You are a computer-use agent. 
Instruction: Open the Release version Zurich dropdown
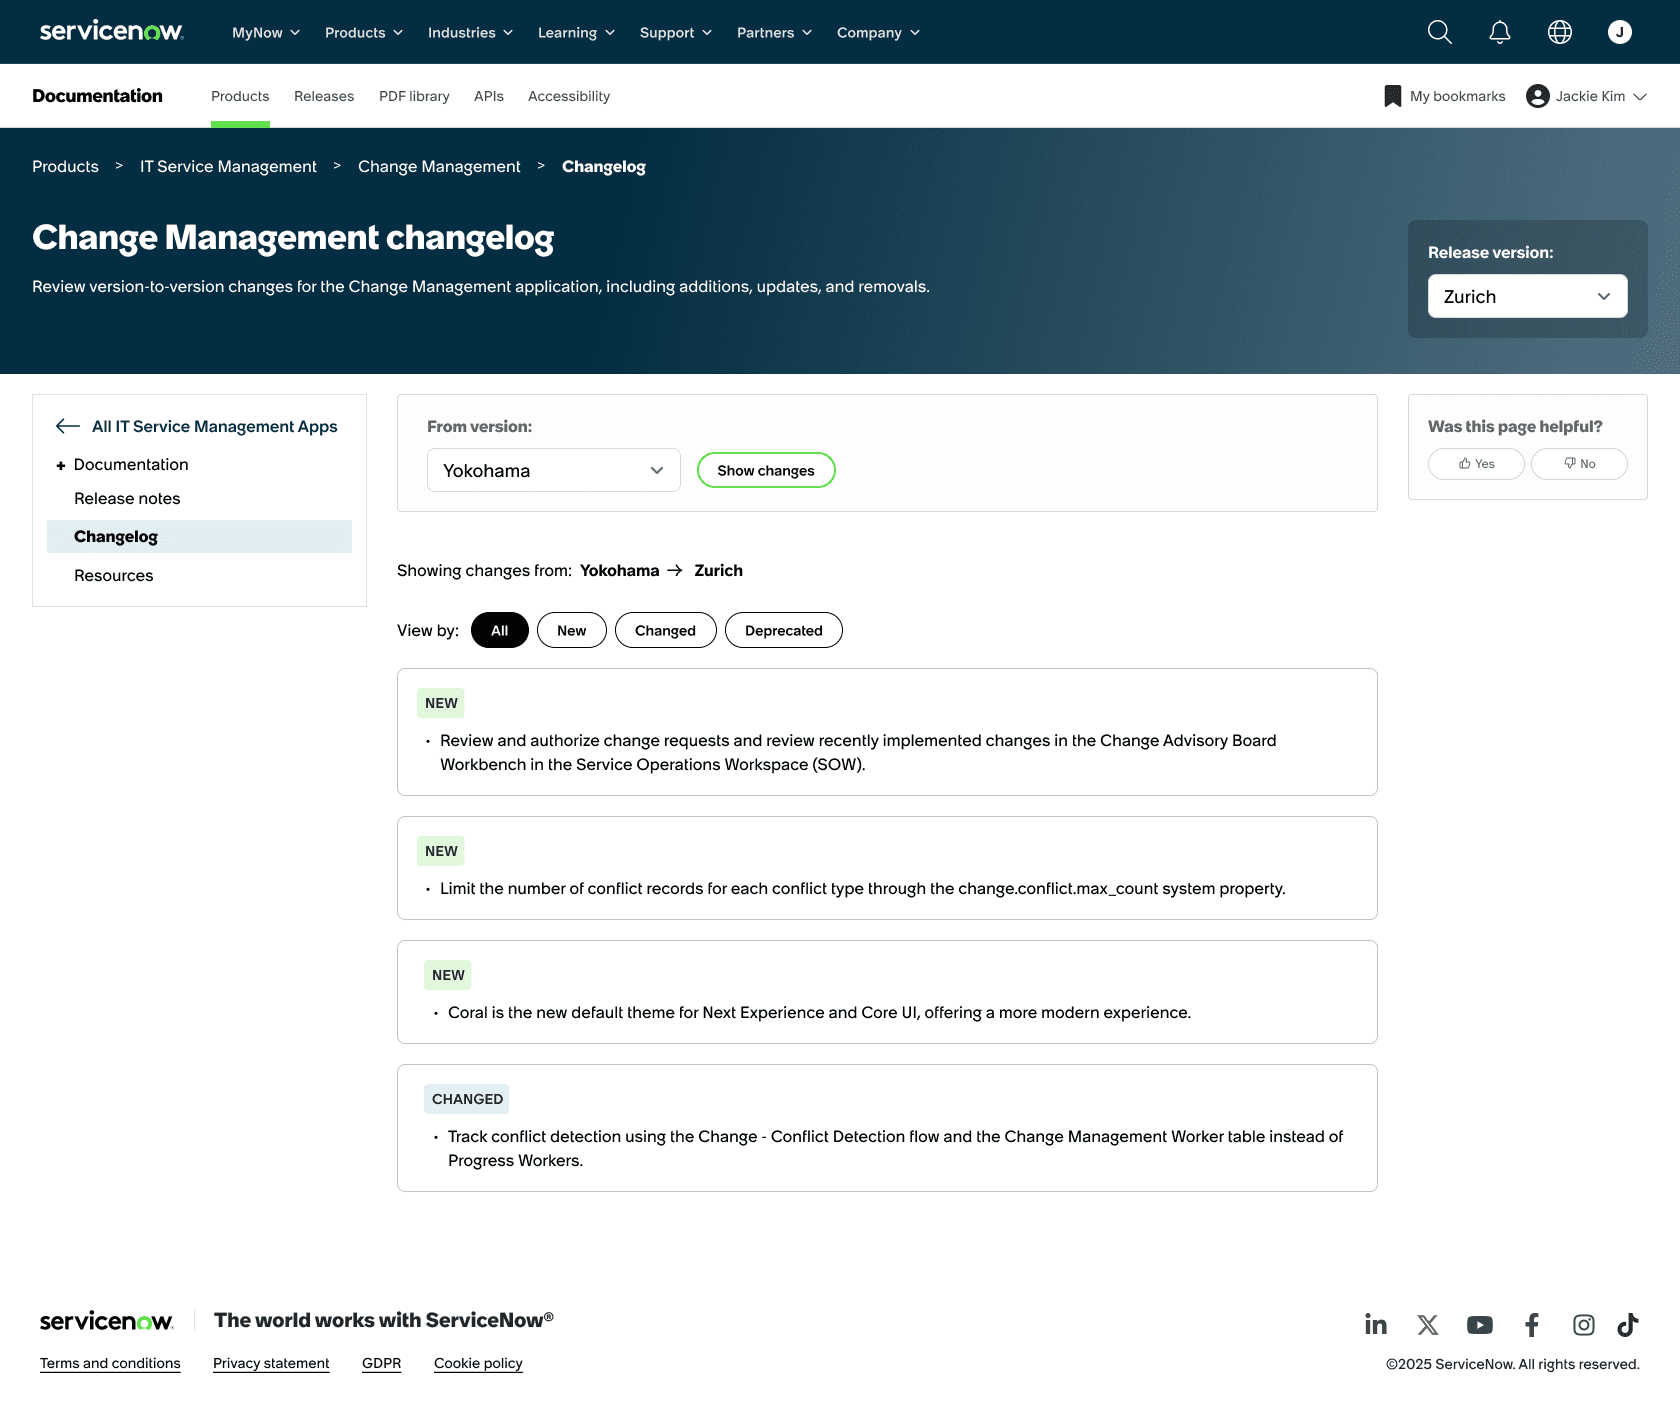pyautogui.click(x=1528, y=296)
